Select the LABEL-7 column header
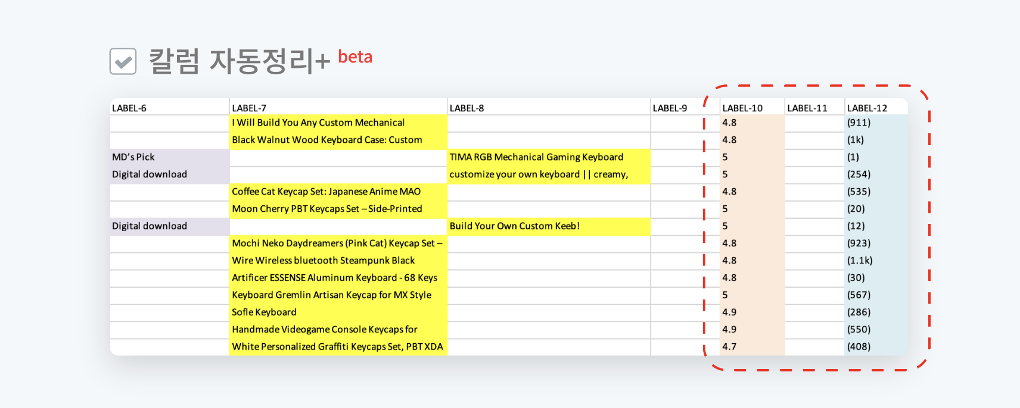 tap(250, 108)
